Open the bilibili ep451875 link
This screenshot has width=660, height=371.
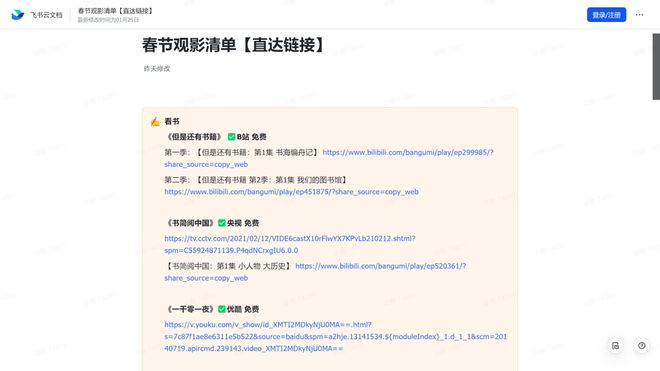291,192
